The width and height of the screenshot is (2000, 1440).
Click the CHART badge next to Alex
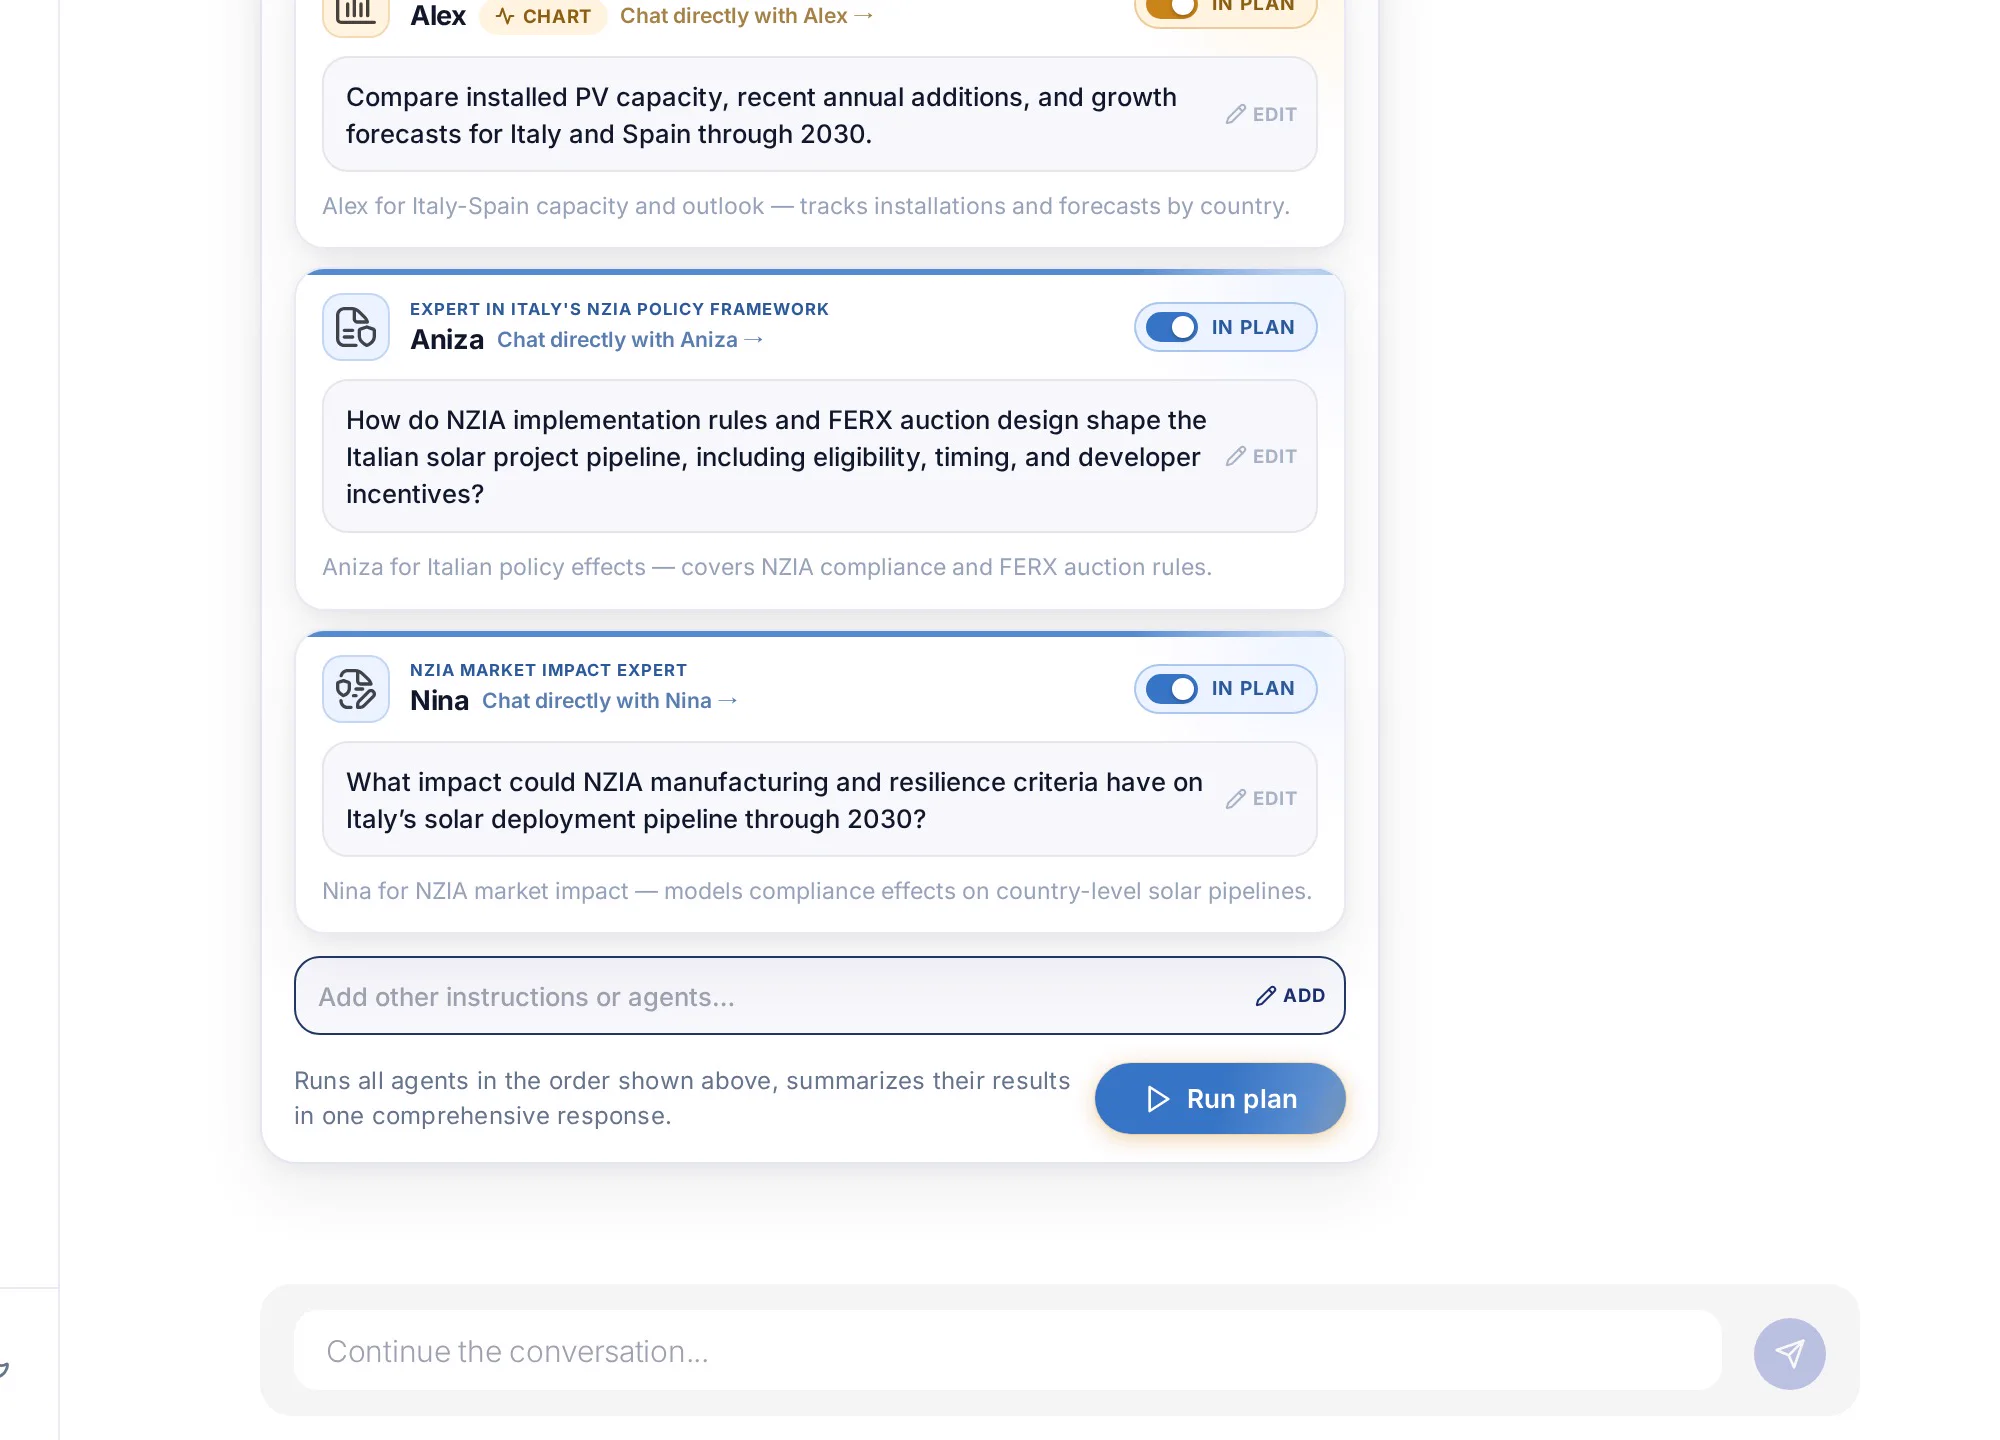click(x=543, y=16)
